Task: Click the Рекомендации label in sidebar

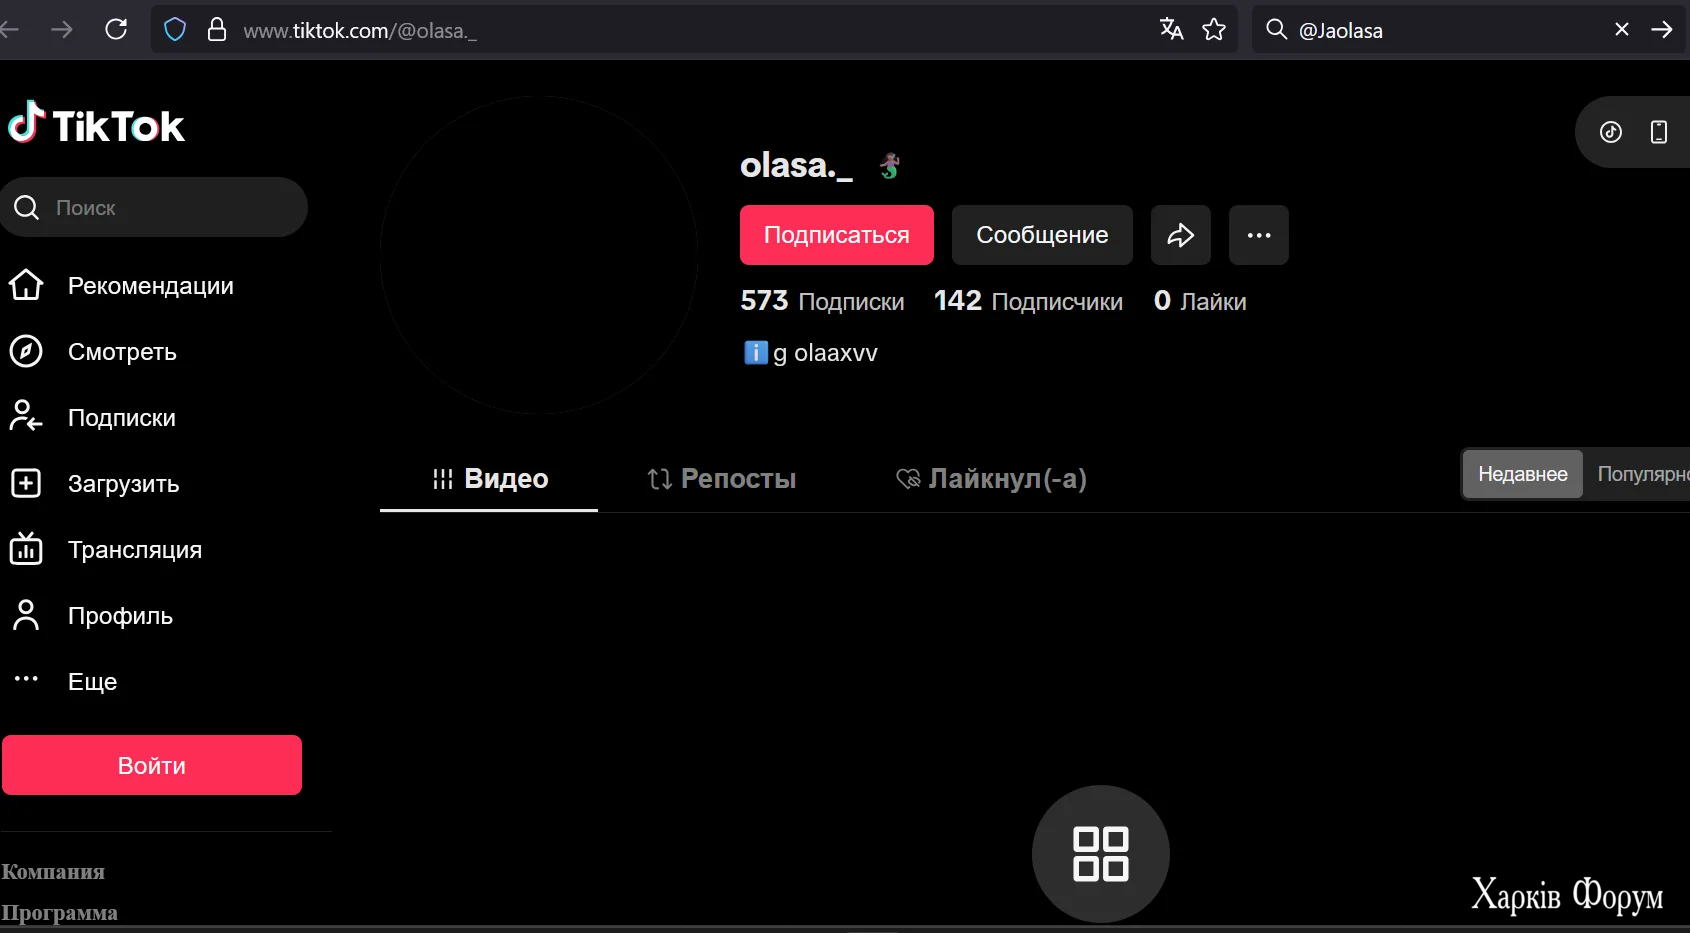Action: point(151,286)
